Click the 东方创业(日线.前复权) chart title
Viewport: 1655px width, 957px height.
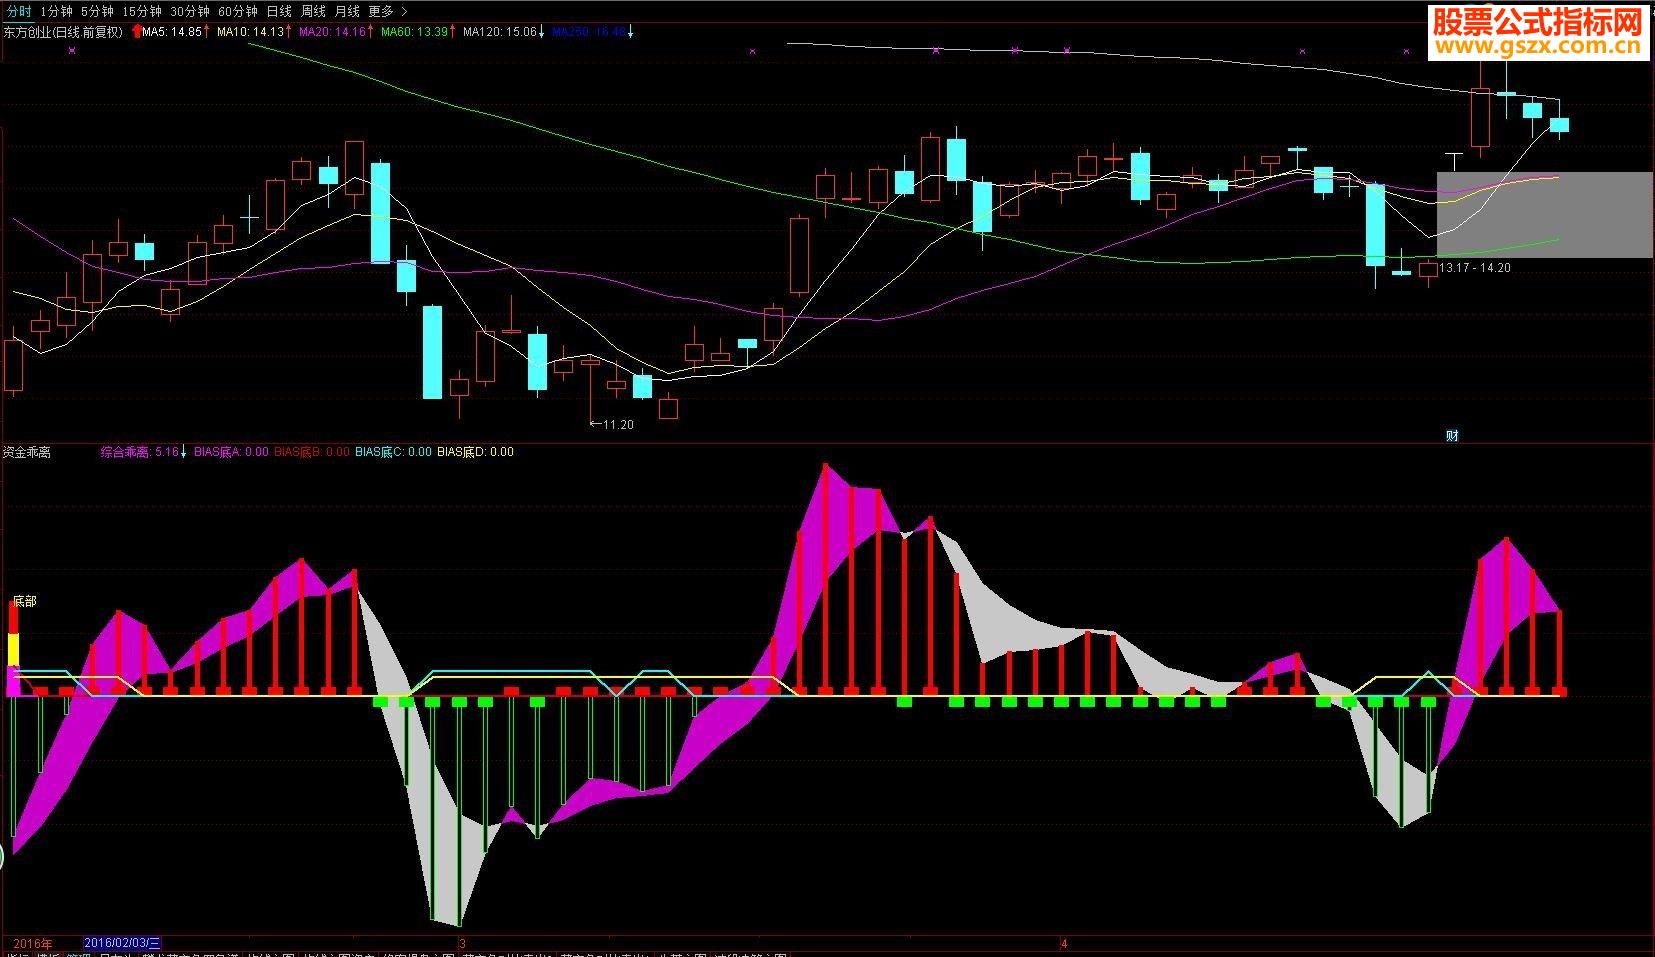(x=63, y=32)
